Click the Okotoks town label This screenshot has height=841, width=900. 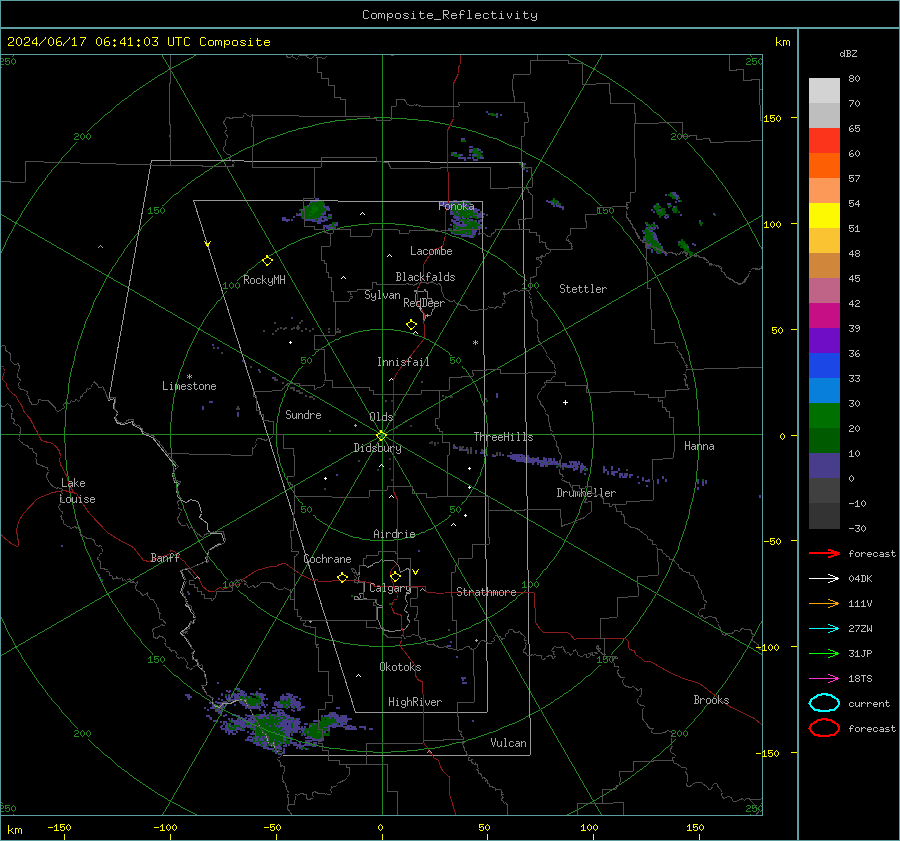(x=400, y=667)
